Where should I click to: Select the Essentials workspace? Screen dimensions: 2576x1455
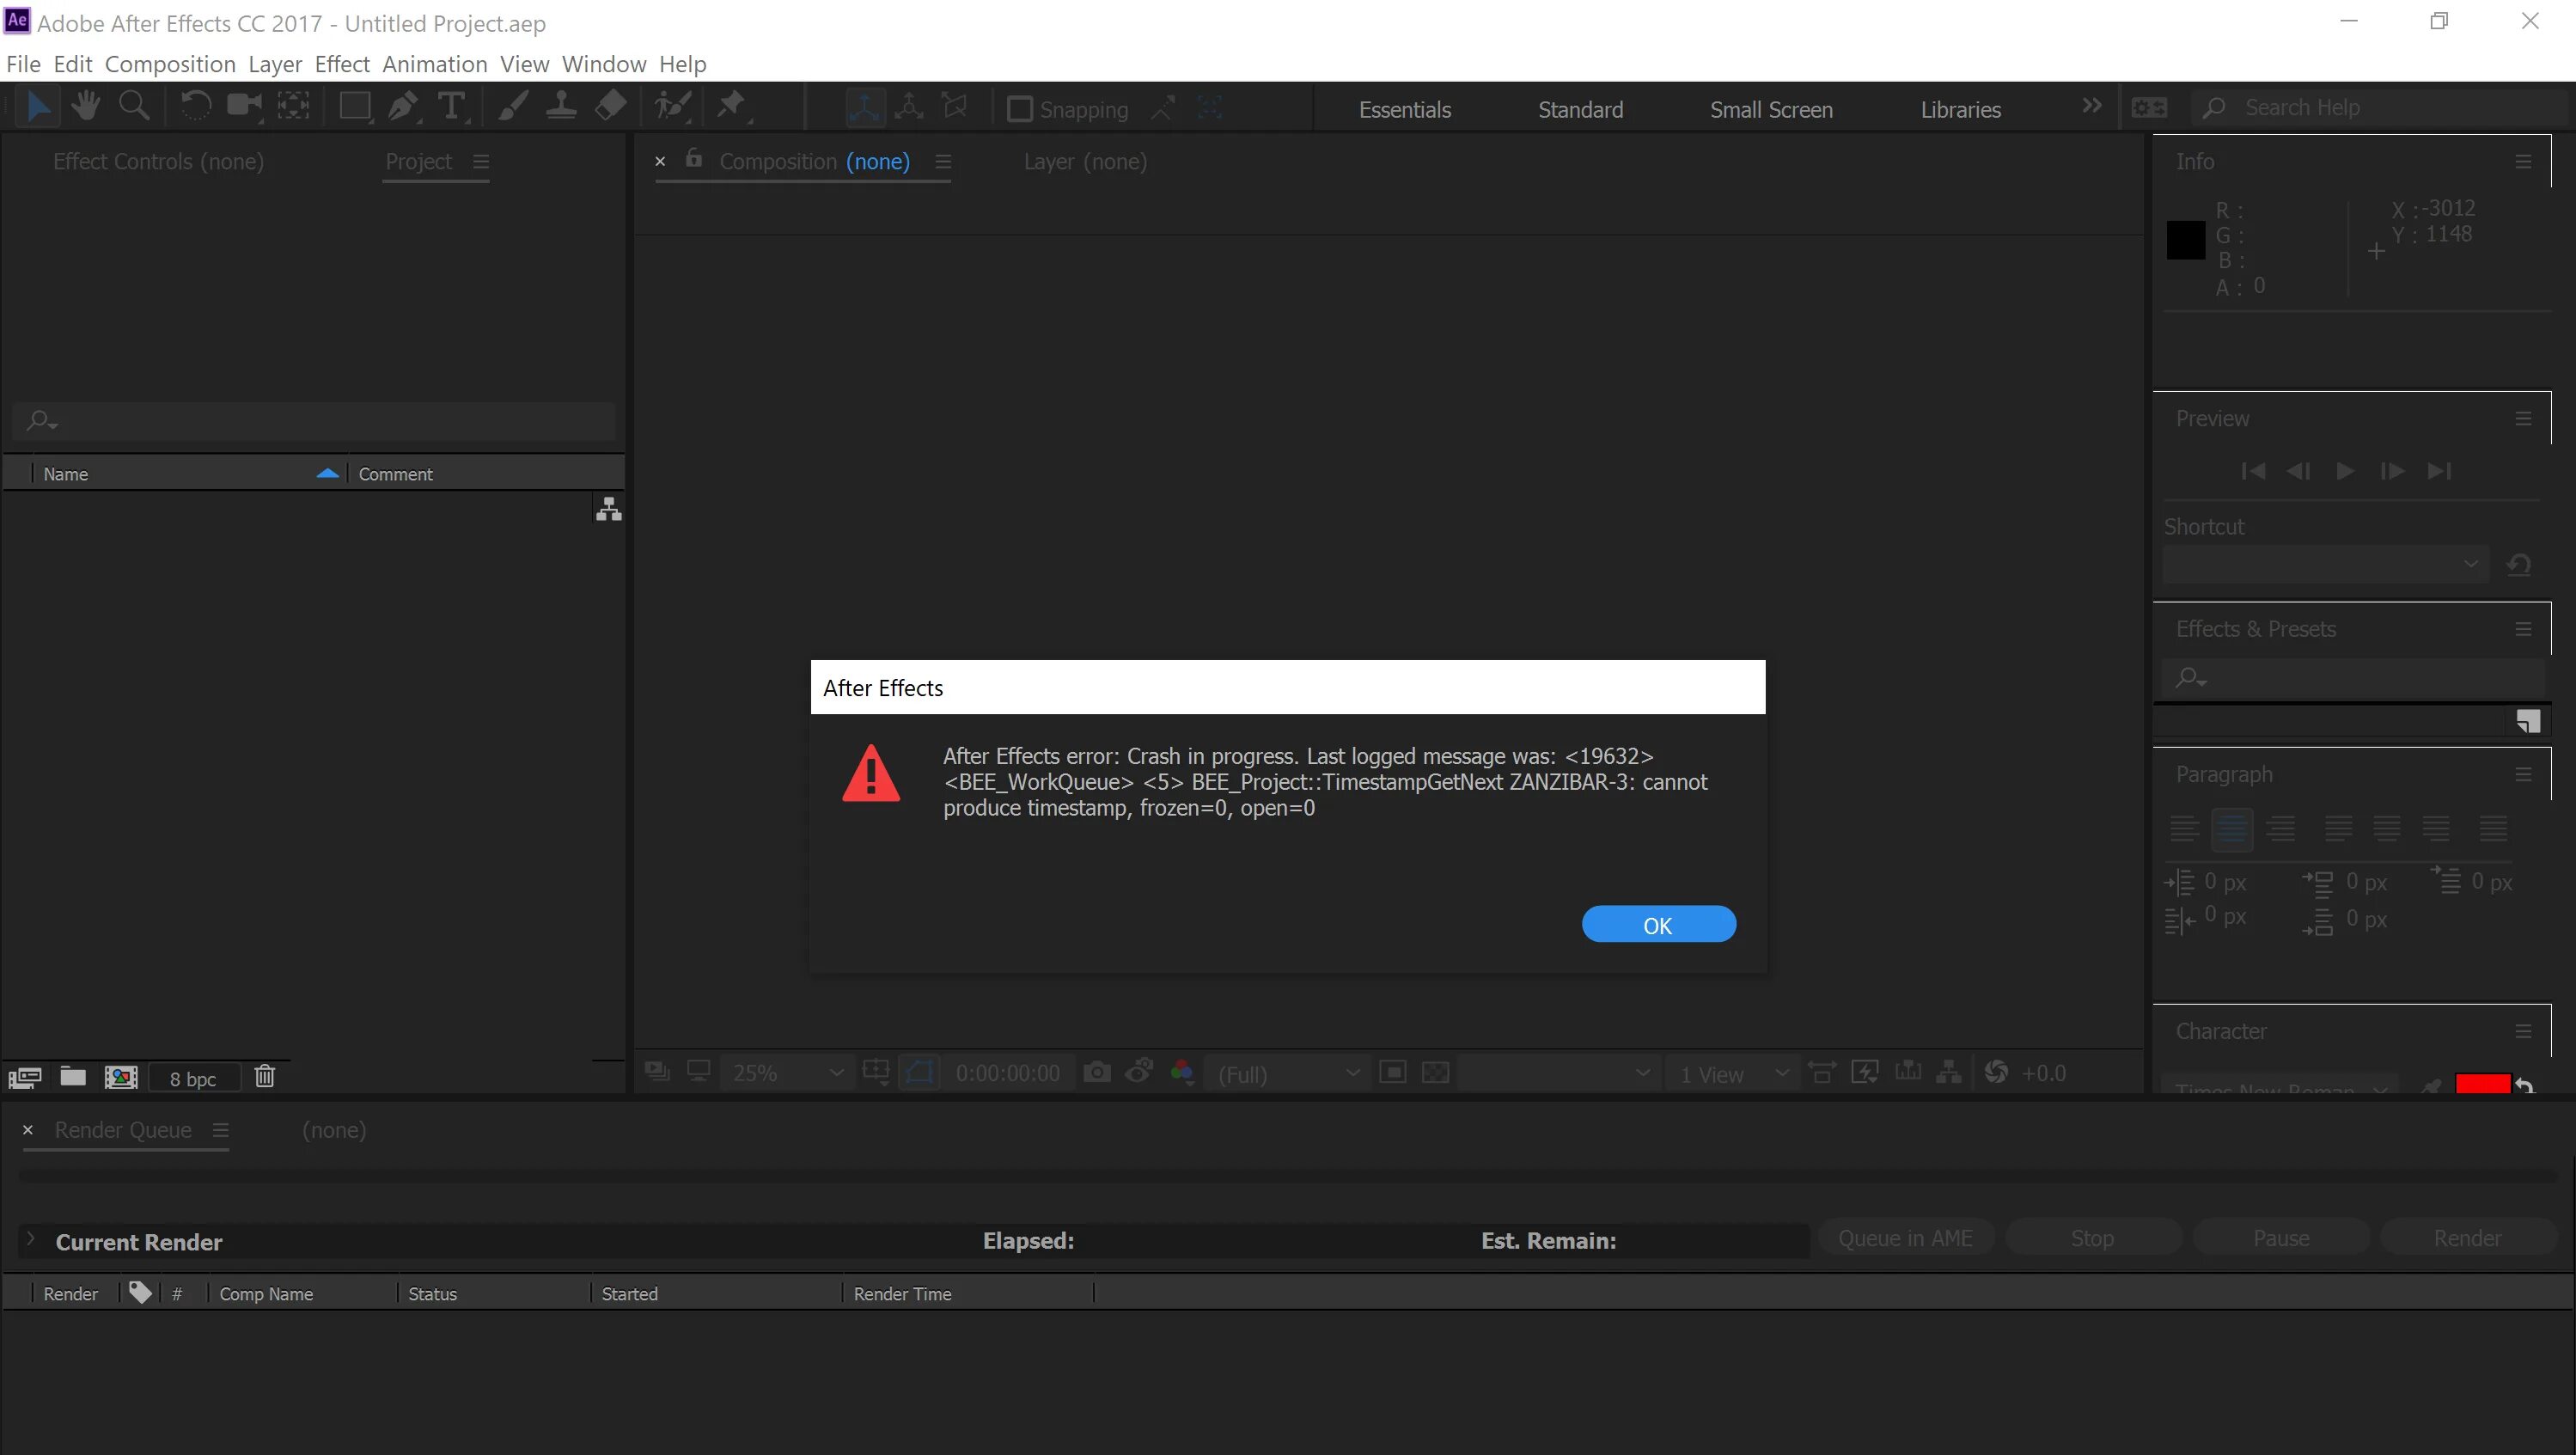click(x=1404, y=110)
